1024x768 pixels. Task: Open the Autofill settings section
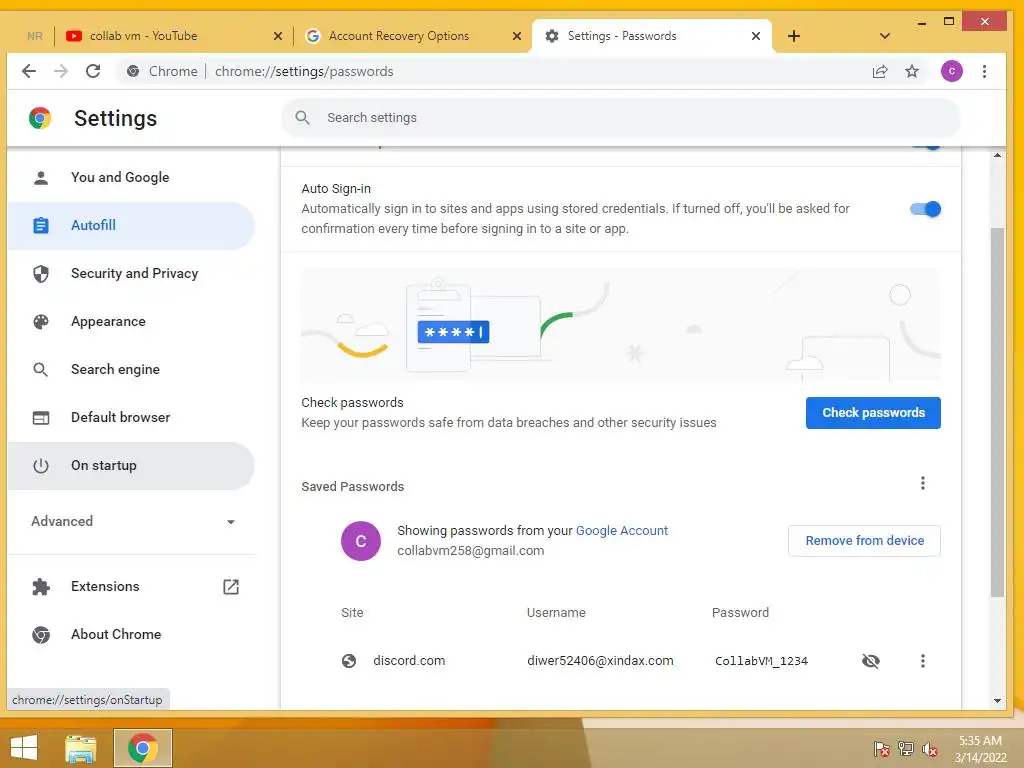click(131, 225)
